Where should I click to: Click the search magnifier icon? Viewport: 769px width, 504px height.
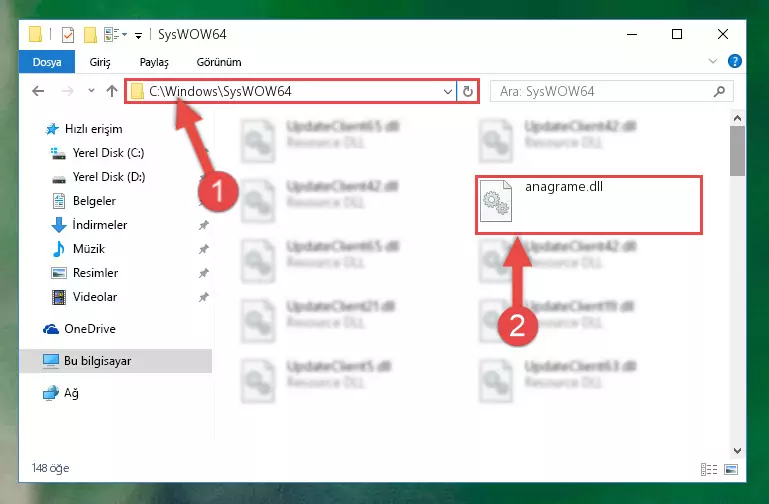(x=719, y=91)
